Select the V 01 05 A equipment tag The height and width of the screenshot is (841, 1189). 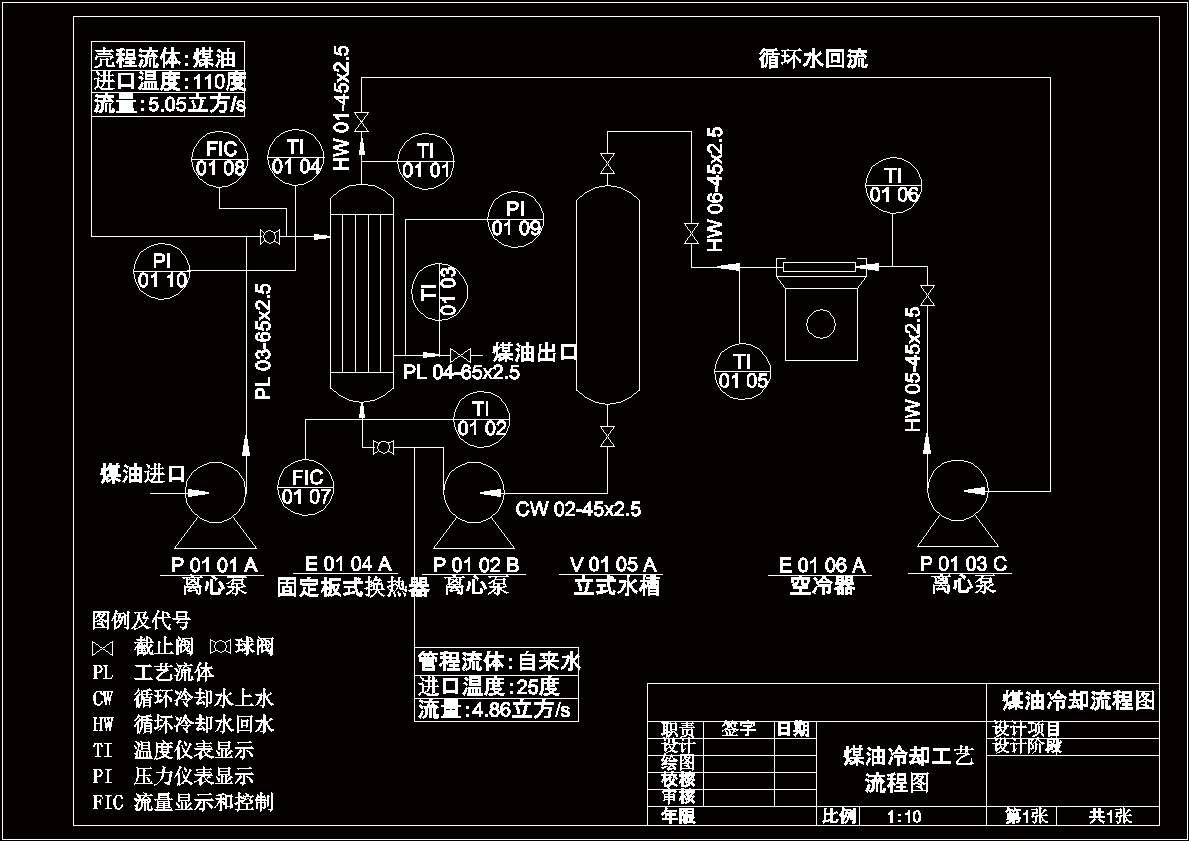point(613,564)
